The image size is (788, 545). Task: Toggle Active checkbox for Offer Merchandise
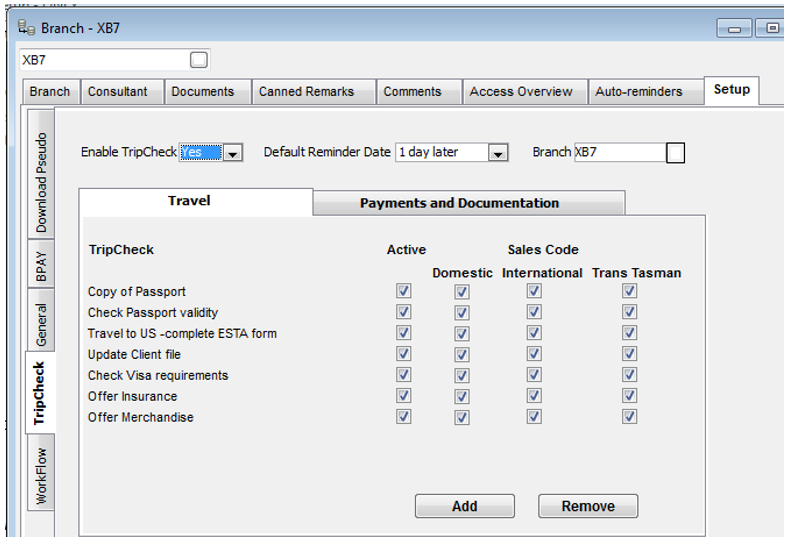pyautogui.click(x=404, y=417)
